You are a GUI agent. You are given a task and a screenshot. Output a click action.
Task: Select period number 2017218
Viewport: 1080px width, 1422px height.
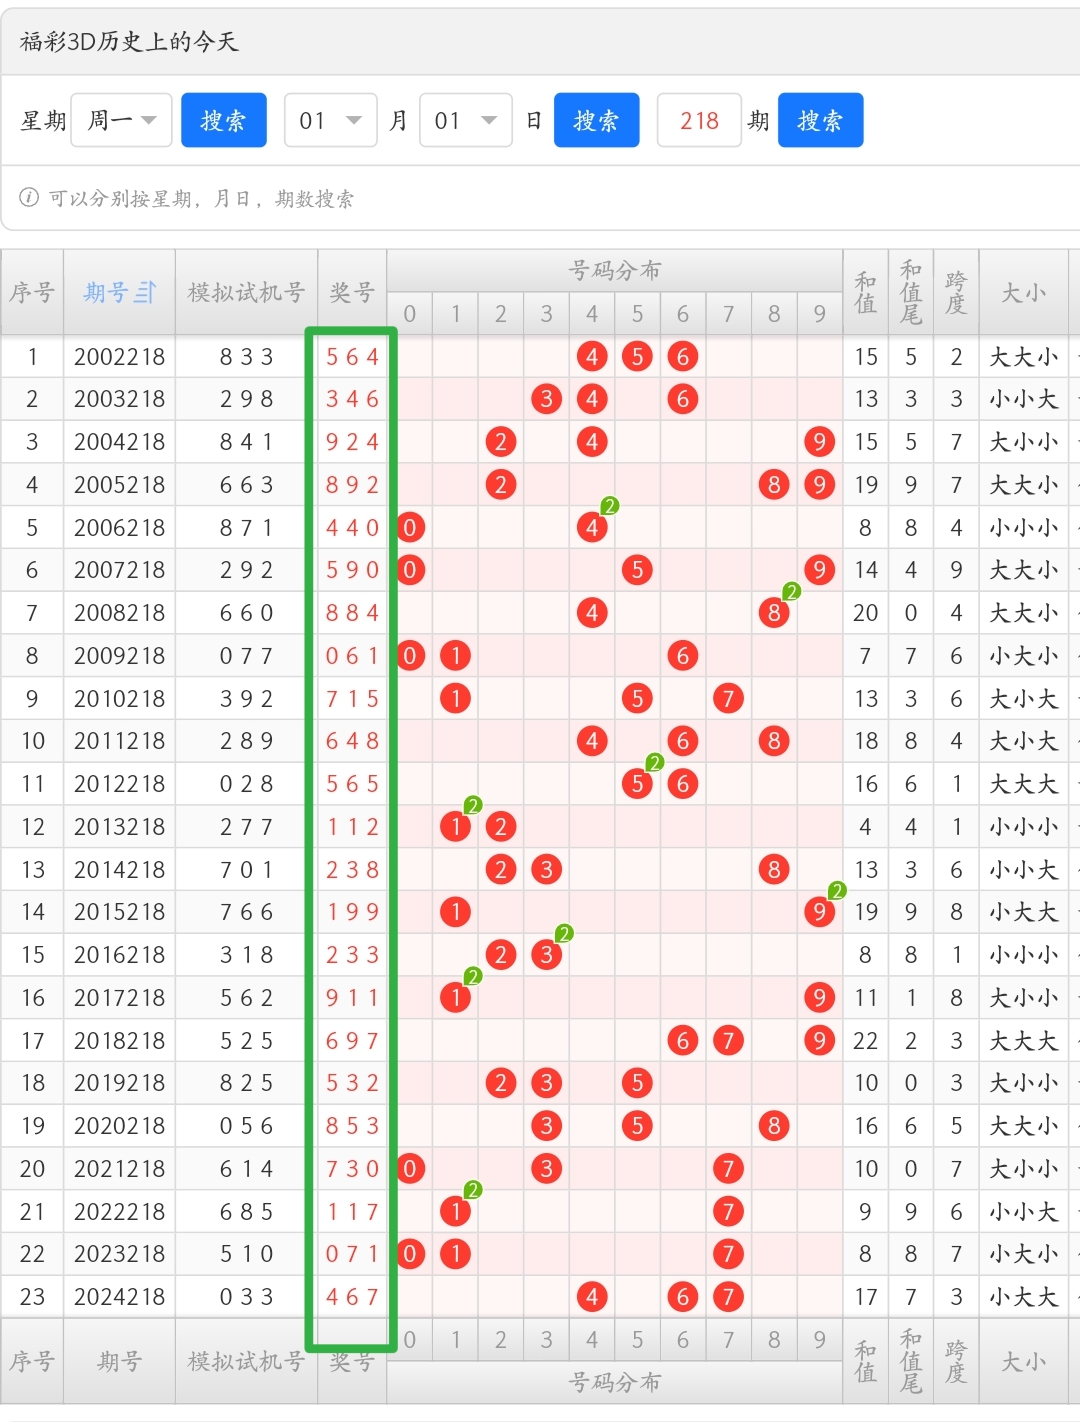click(x=119, y=998)
